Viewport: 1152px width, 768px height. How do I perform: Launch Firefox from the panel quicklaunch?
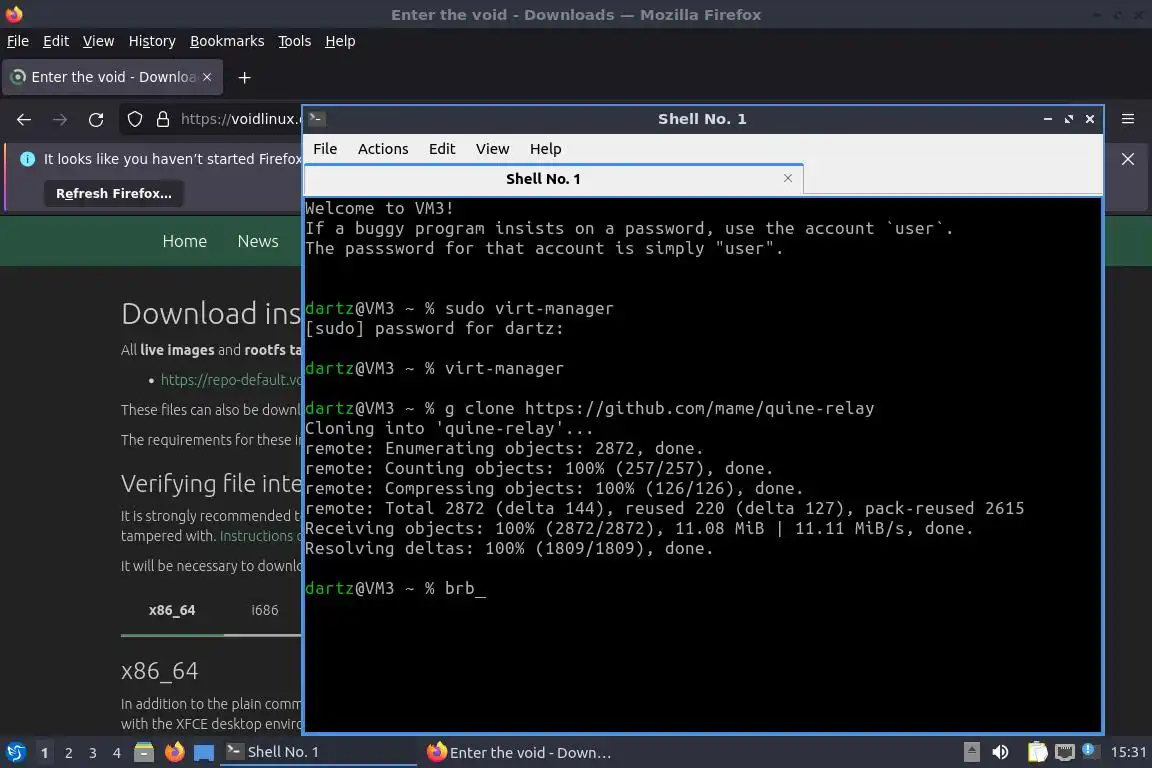pos(174,752)
